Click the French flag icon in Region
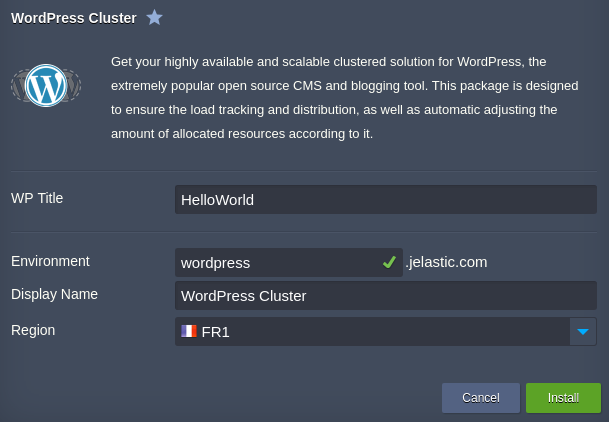609x422 pixels. [x=189, y=331]
